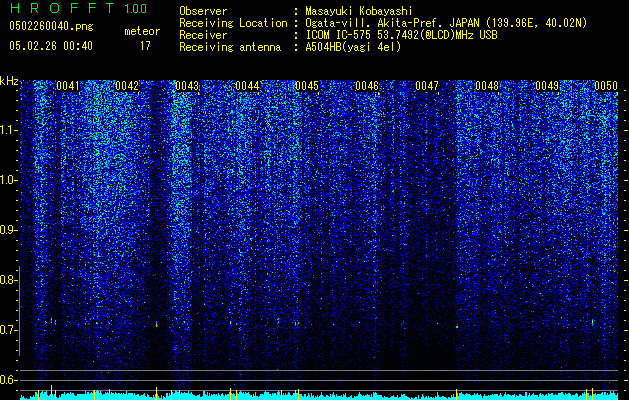The image size is (629, 400).
Task: Click the kHz axis unit label
Action: pyautogui.click(x=9, y=81)
